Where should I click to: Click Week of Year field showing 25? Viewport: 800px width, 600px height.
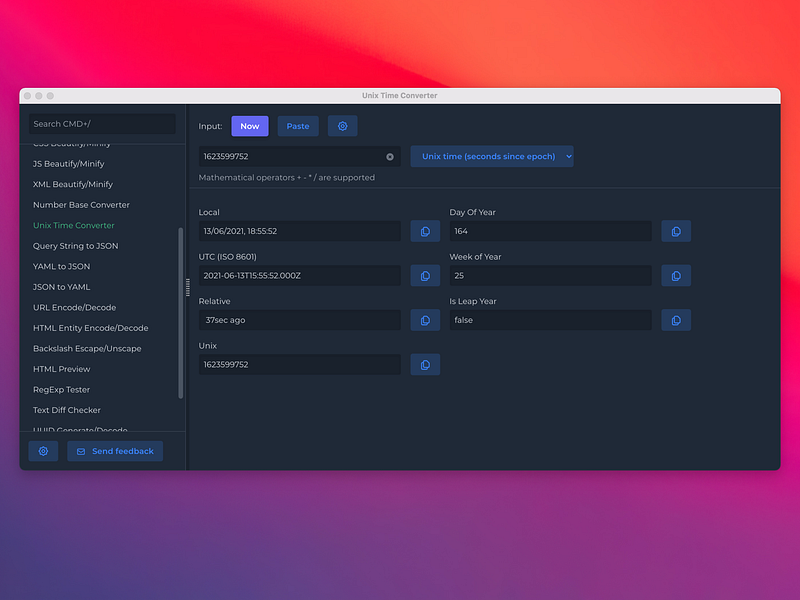pyautogui.click(x=551, y=276)
